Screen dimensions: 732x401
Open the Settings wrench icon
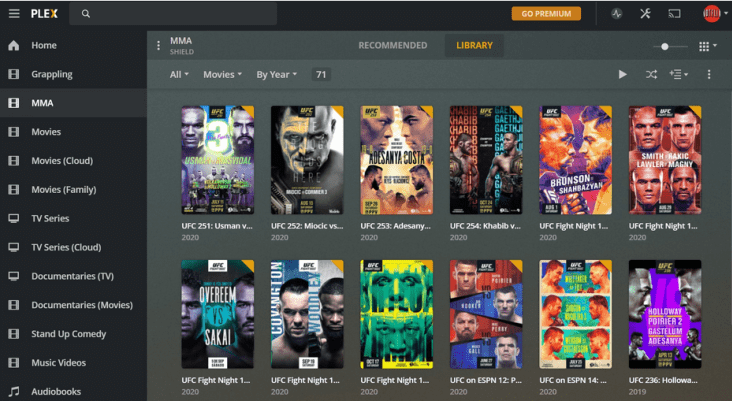(x=645, y=14)
